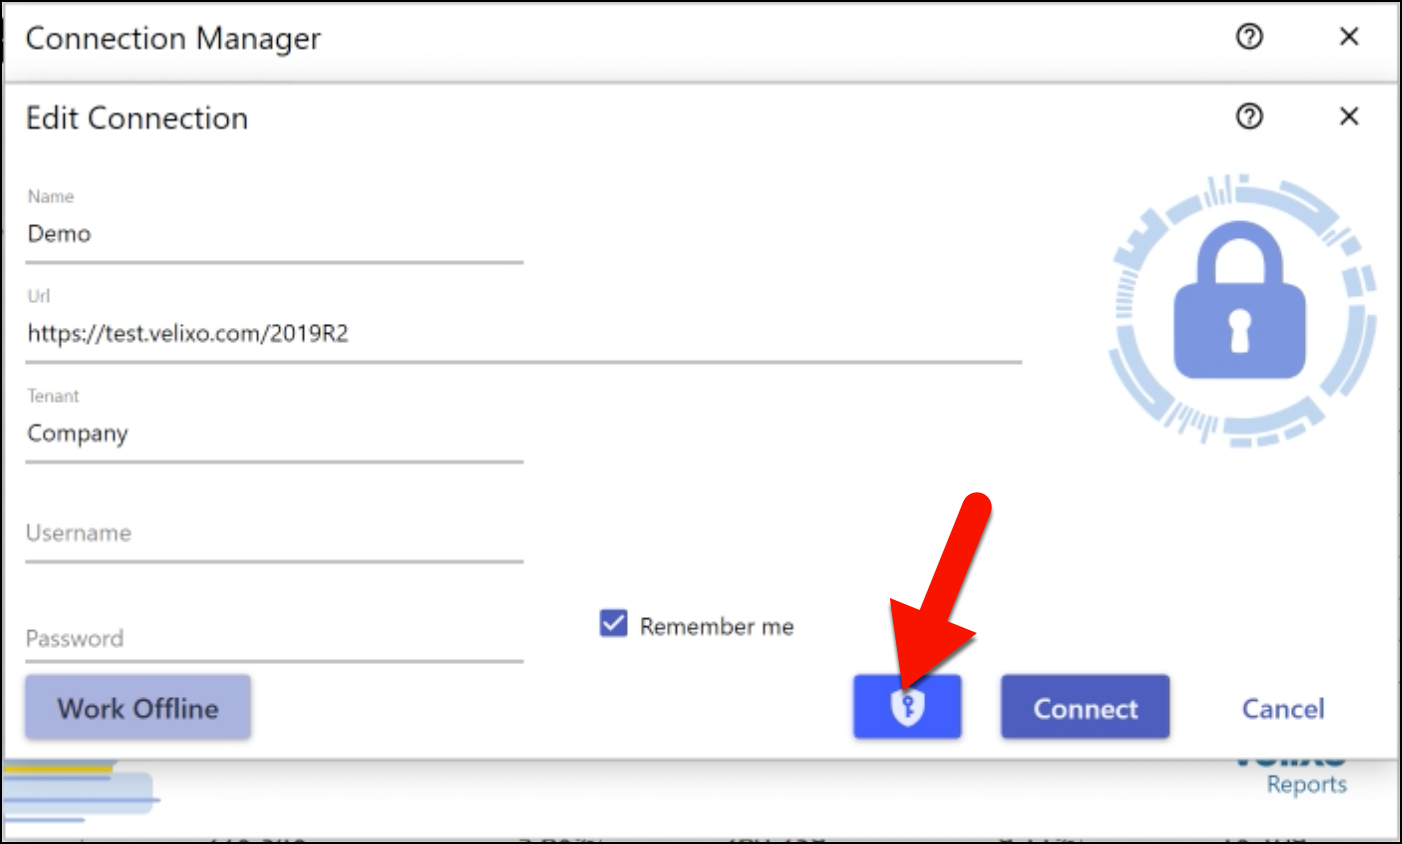Close the Edit Connection dialog
Screen dimensions: 1402x844
1348,117
